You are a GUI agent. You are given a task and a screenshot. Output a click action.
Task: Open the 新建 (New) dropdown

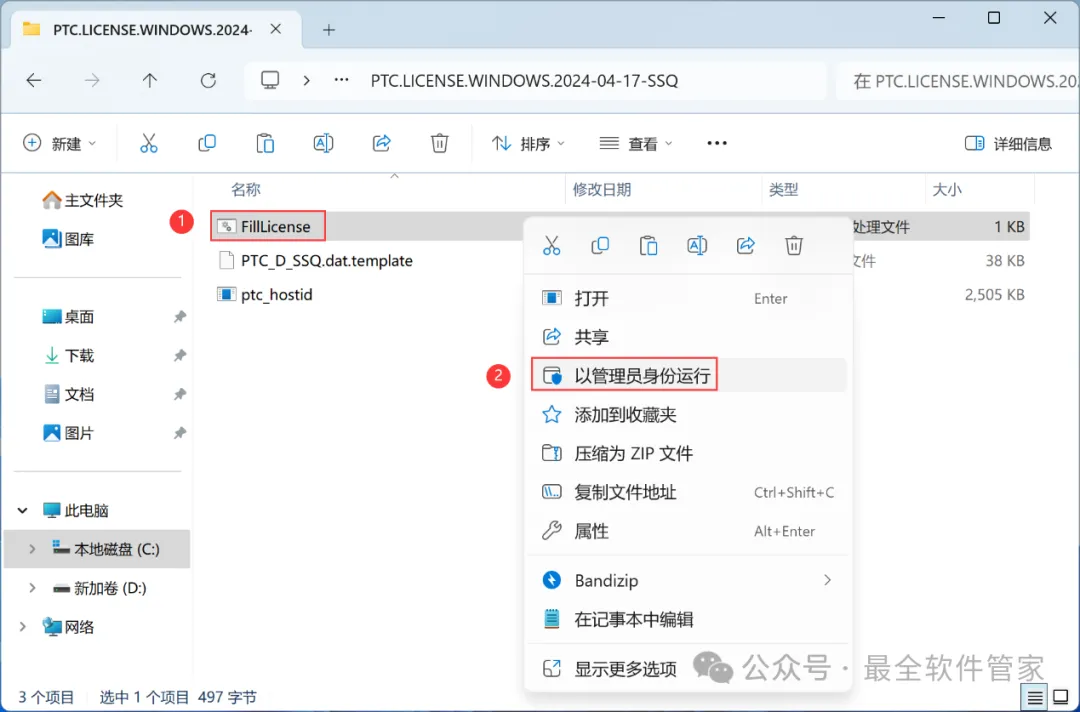tap(60, 143)
